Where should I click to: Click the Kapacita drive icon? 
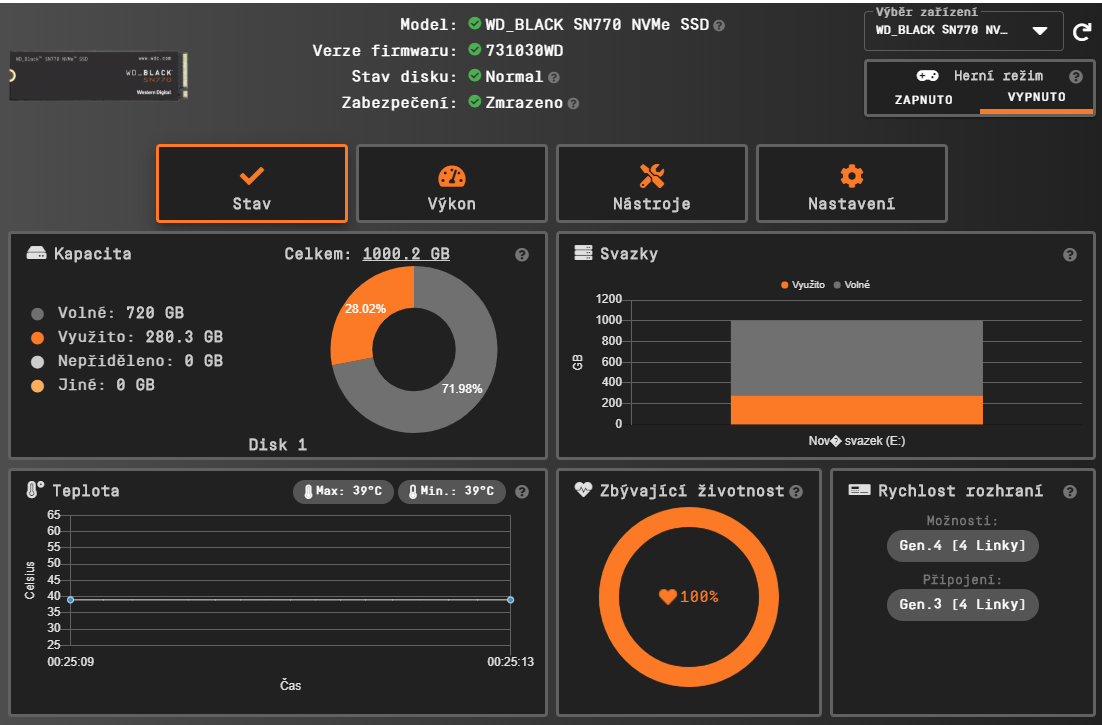click(36, 253)
